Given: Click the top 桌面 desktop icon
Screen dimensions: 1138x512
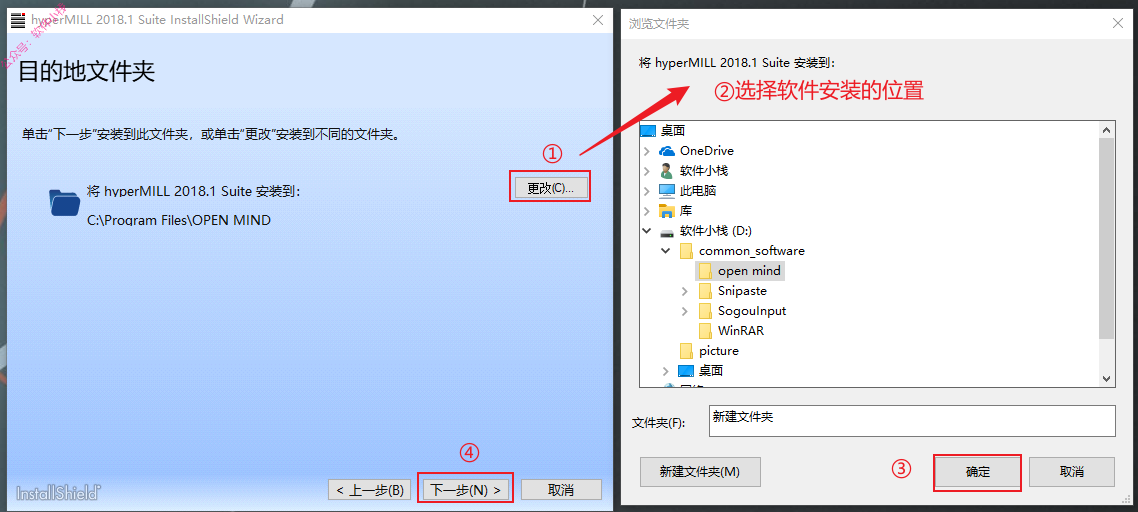Looking at the screenshot, I should [x=648, y=131].
